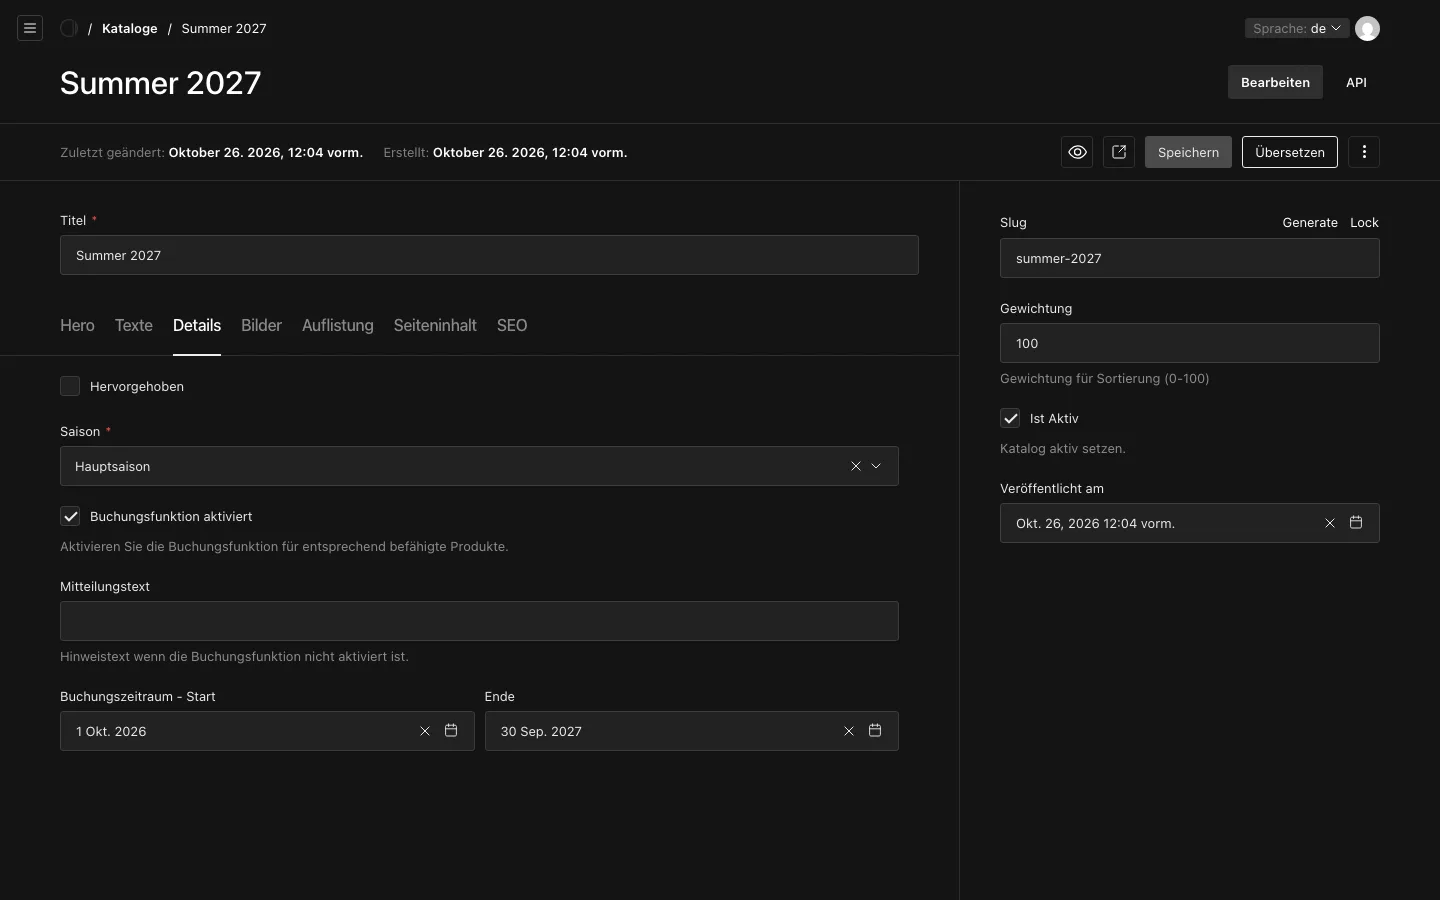Open the hamburger navigation menu
1440x900 pixels.
point(30,28)
